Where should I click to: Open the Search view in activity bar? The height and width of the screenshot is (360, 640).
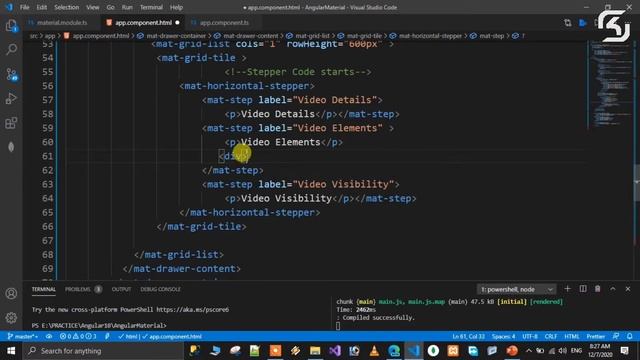11,49
